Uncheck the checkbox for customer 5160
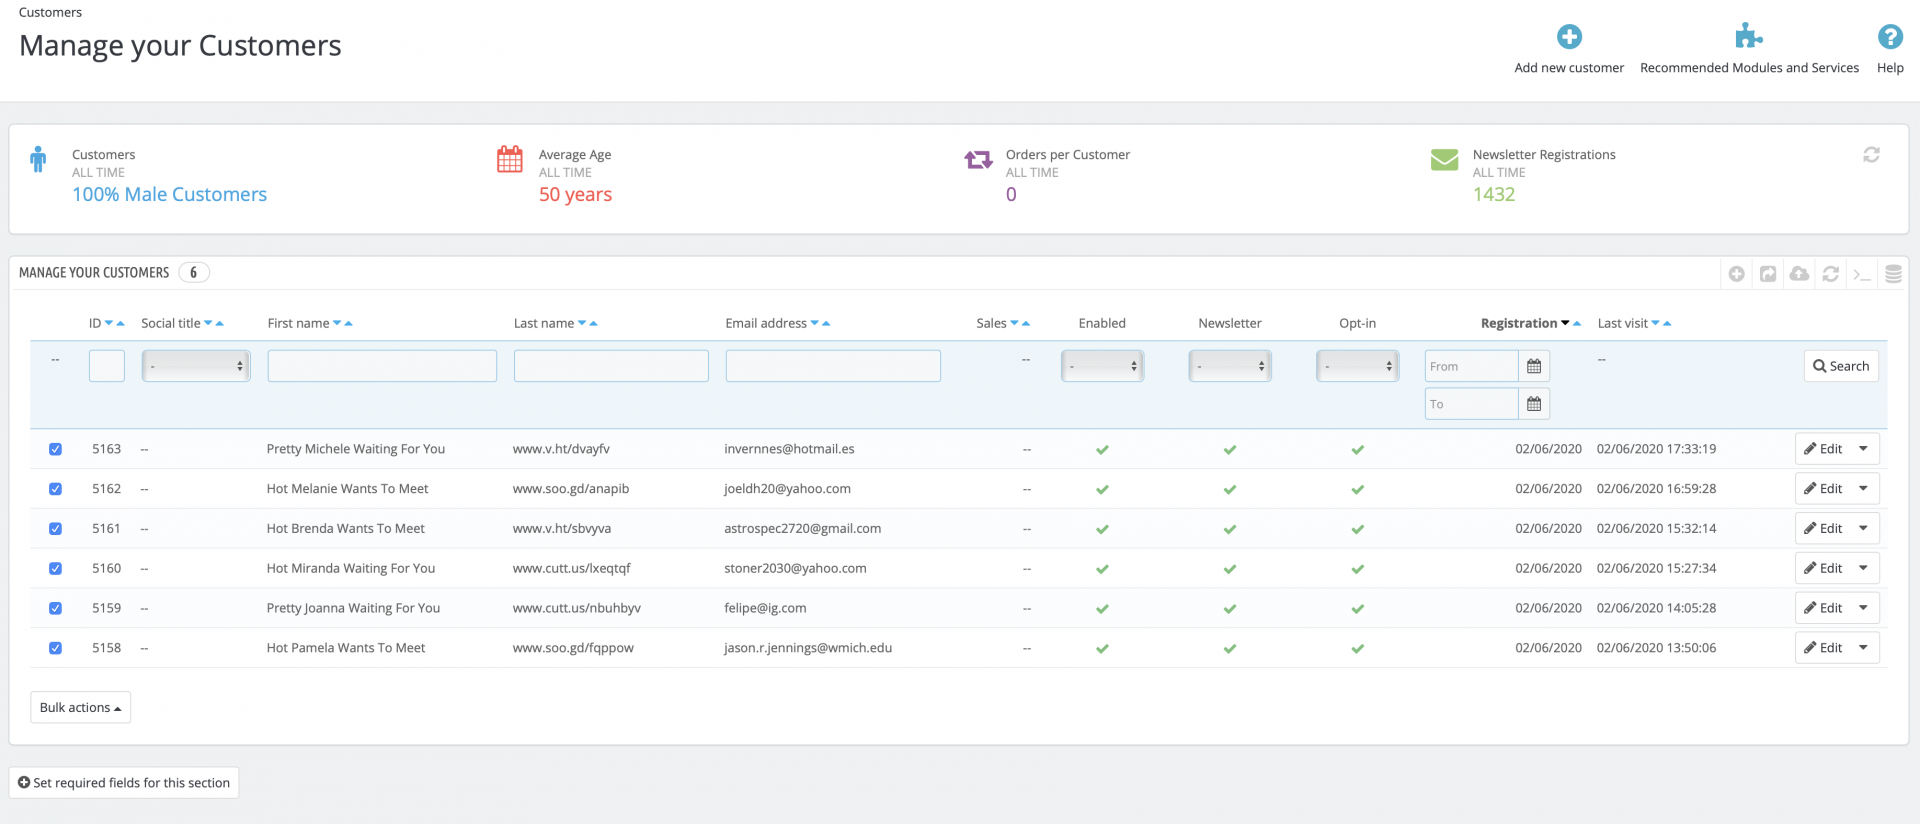This screenshot has height=824, width=1920. pos(56,569)
